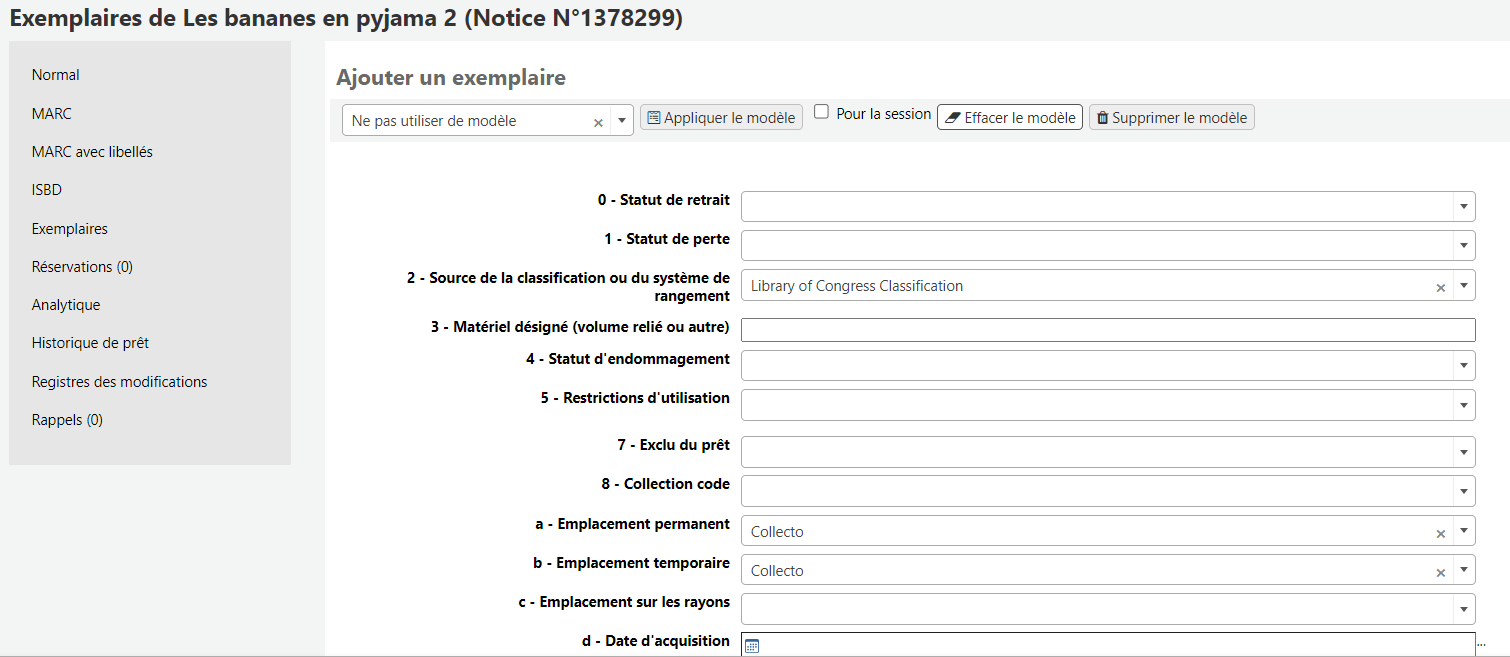Clear the template dropdown selection x icon
The height and width of the screenshot is (657, 1510).
tap(598, 122)
